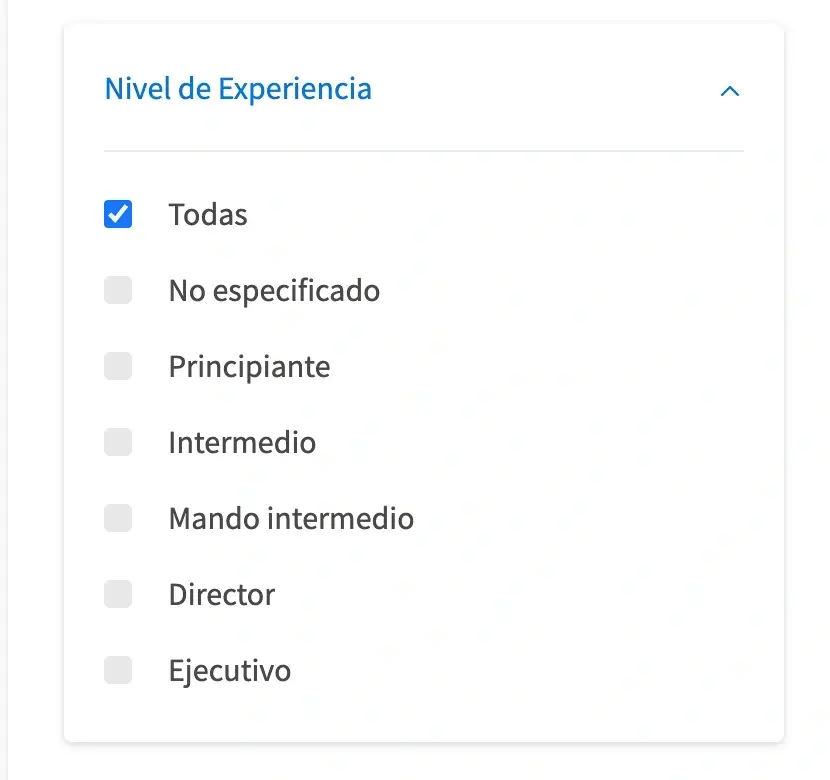Screen dimensions: 830x780
Task: Enable the No especificado checkbox
Action: 118,291
